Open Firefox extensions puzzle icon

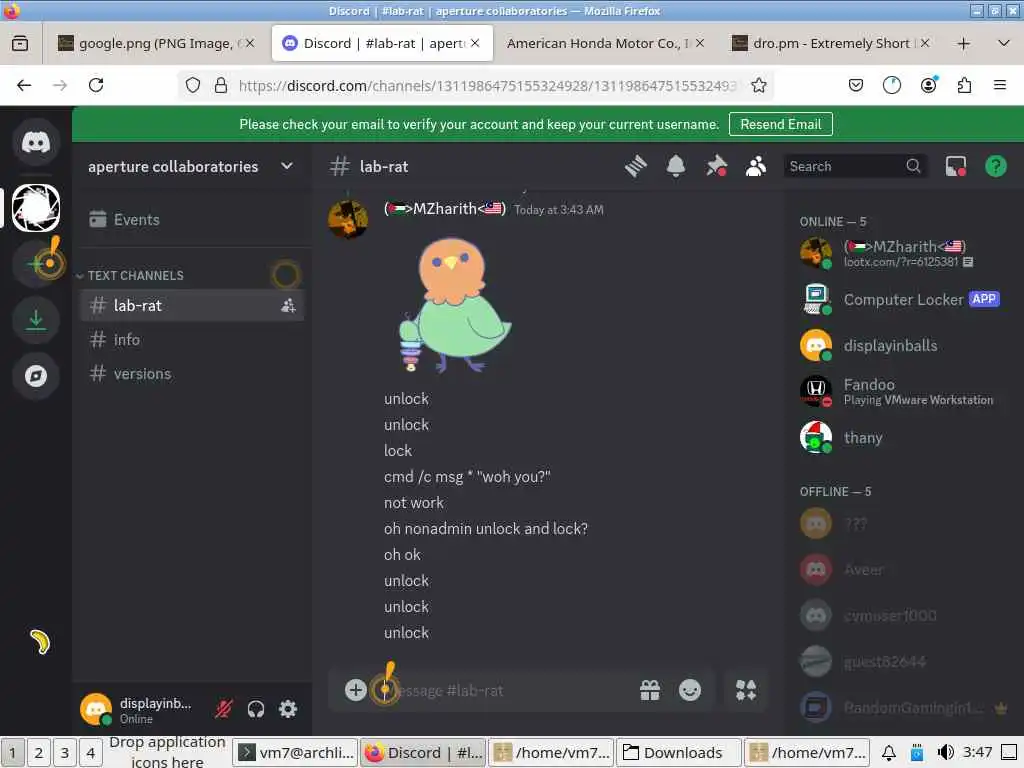[x=965, y=86]
